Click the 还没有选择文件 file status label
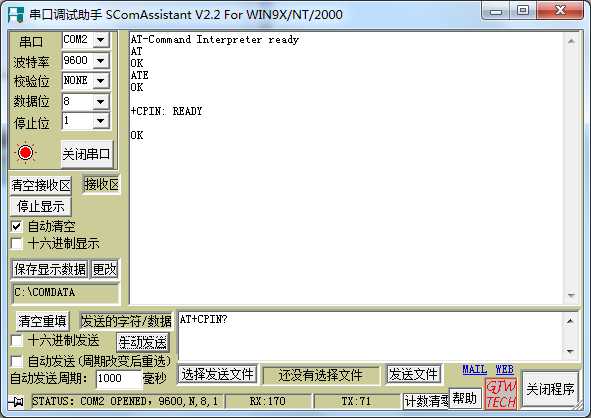 pos(321,375)
